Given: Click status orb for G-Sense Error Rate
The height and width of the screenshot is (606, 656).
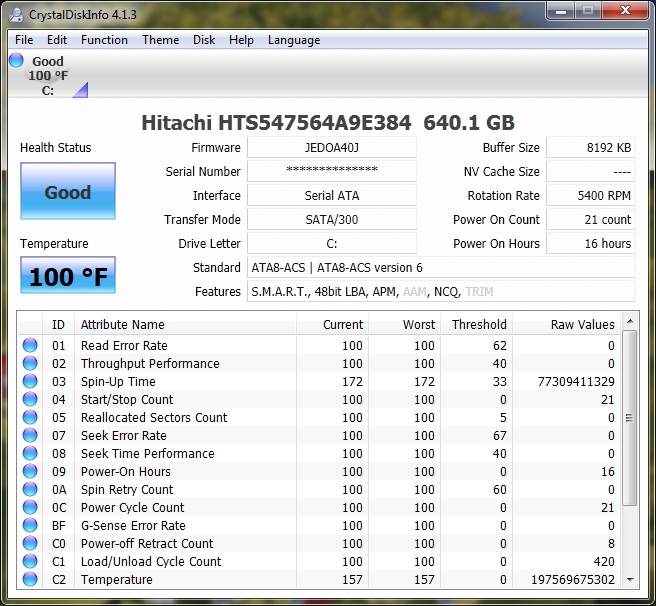Looking at the screenshot, I should tap(30, 525).
